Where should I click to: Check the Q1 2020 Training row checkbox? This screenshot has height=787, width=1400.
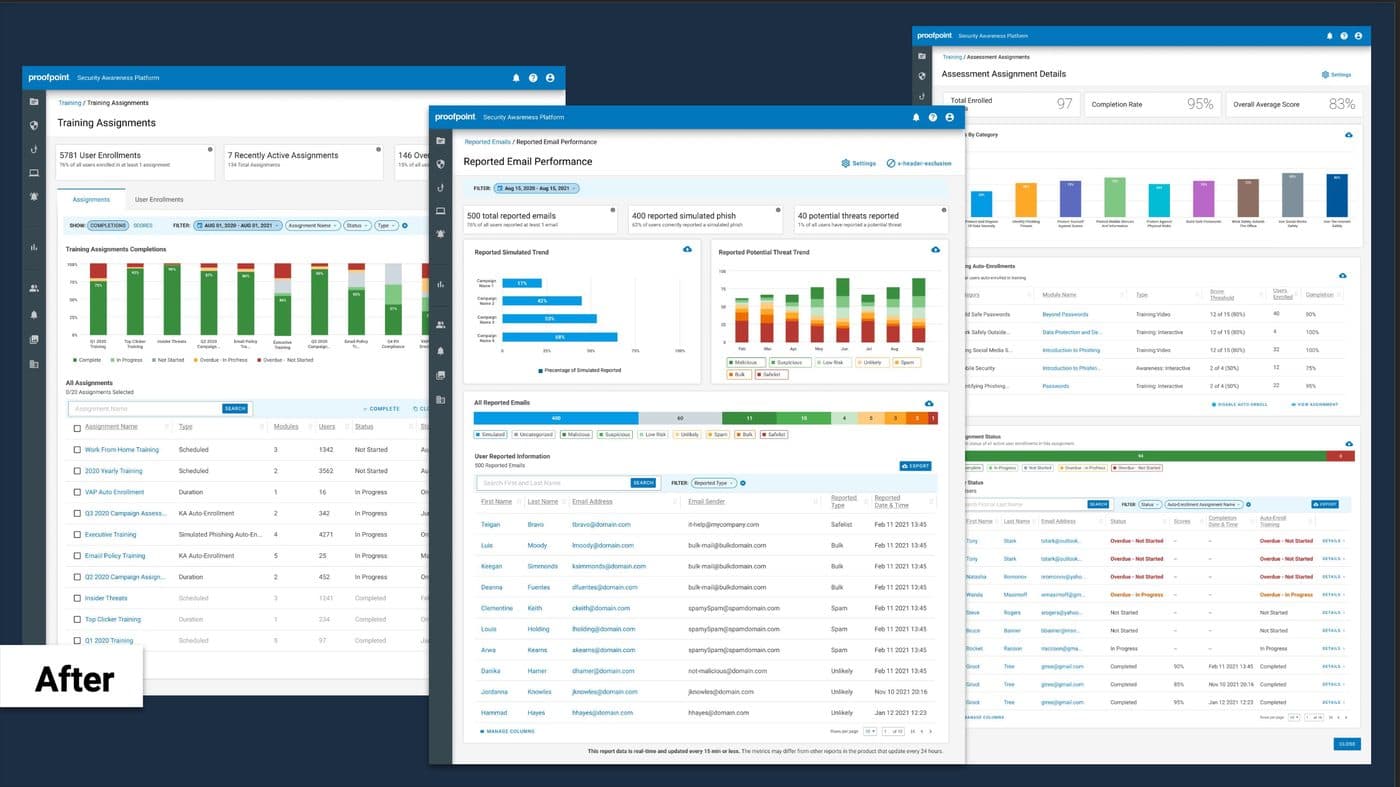[x=77, y=640]
